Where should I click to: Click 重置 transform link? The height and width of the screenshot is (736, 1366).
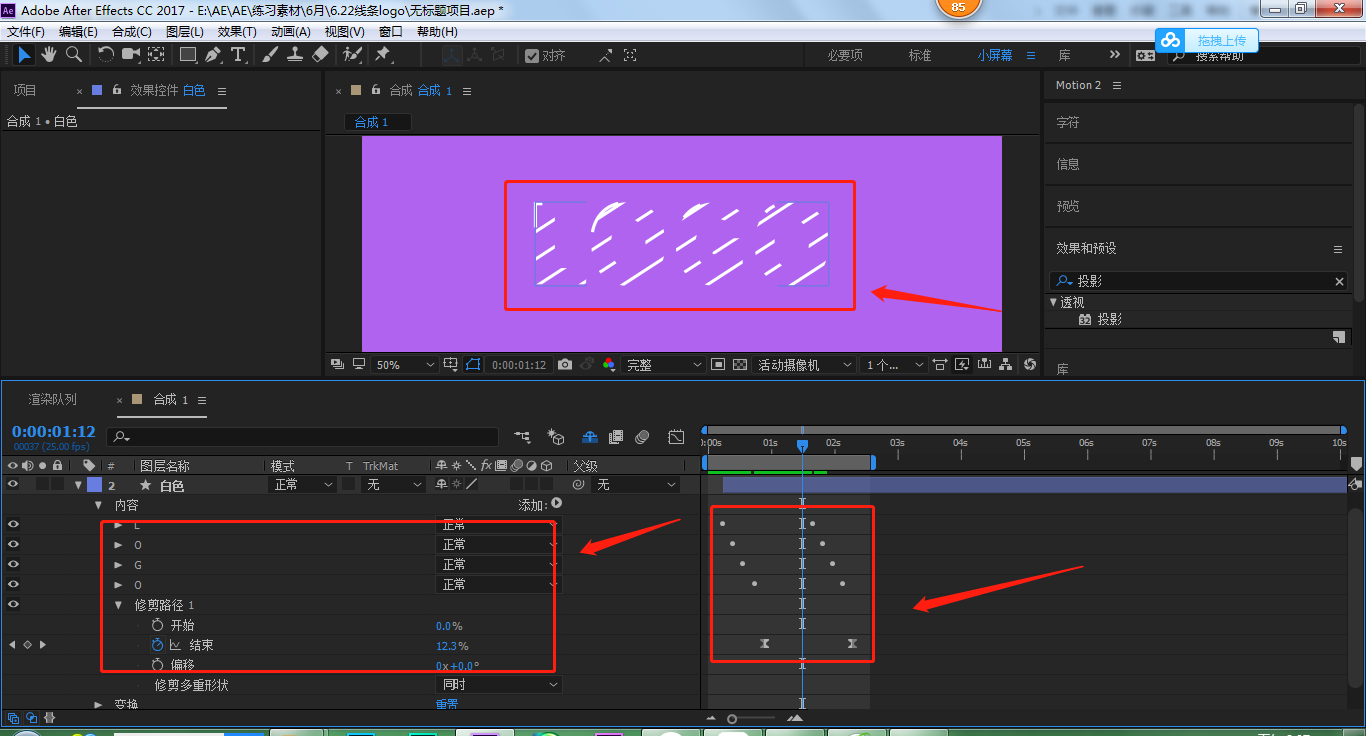447,704
